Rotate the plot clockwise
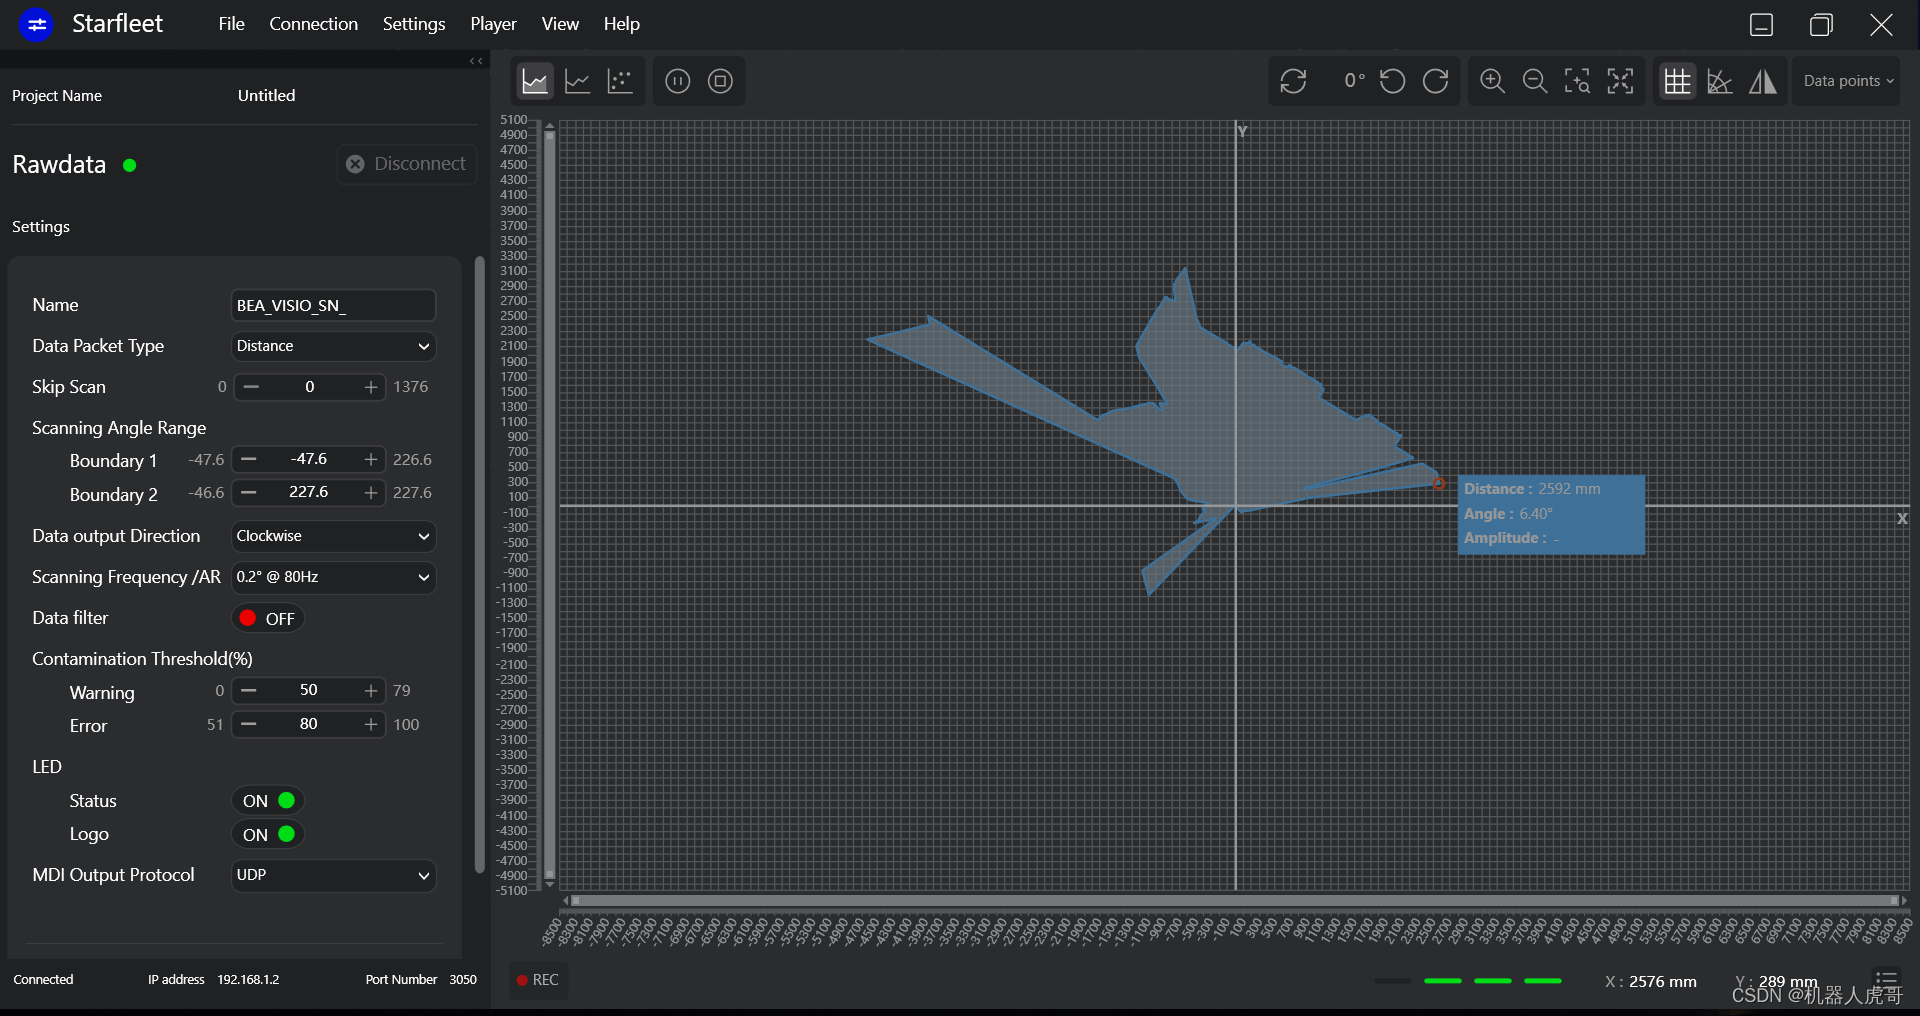The width and height of the screenshot is (1920, 1016). click(x=1436, y=81)
